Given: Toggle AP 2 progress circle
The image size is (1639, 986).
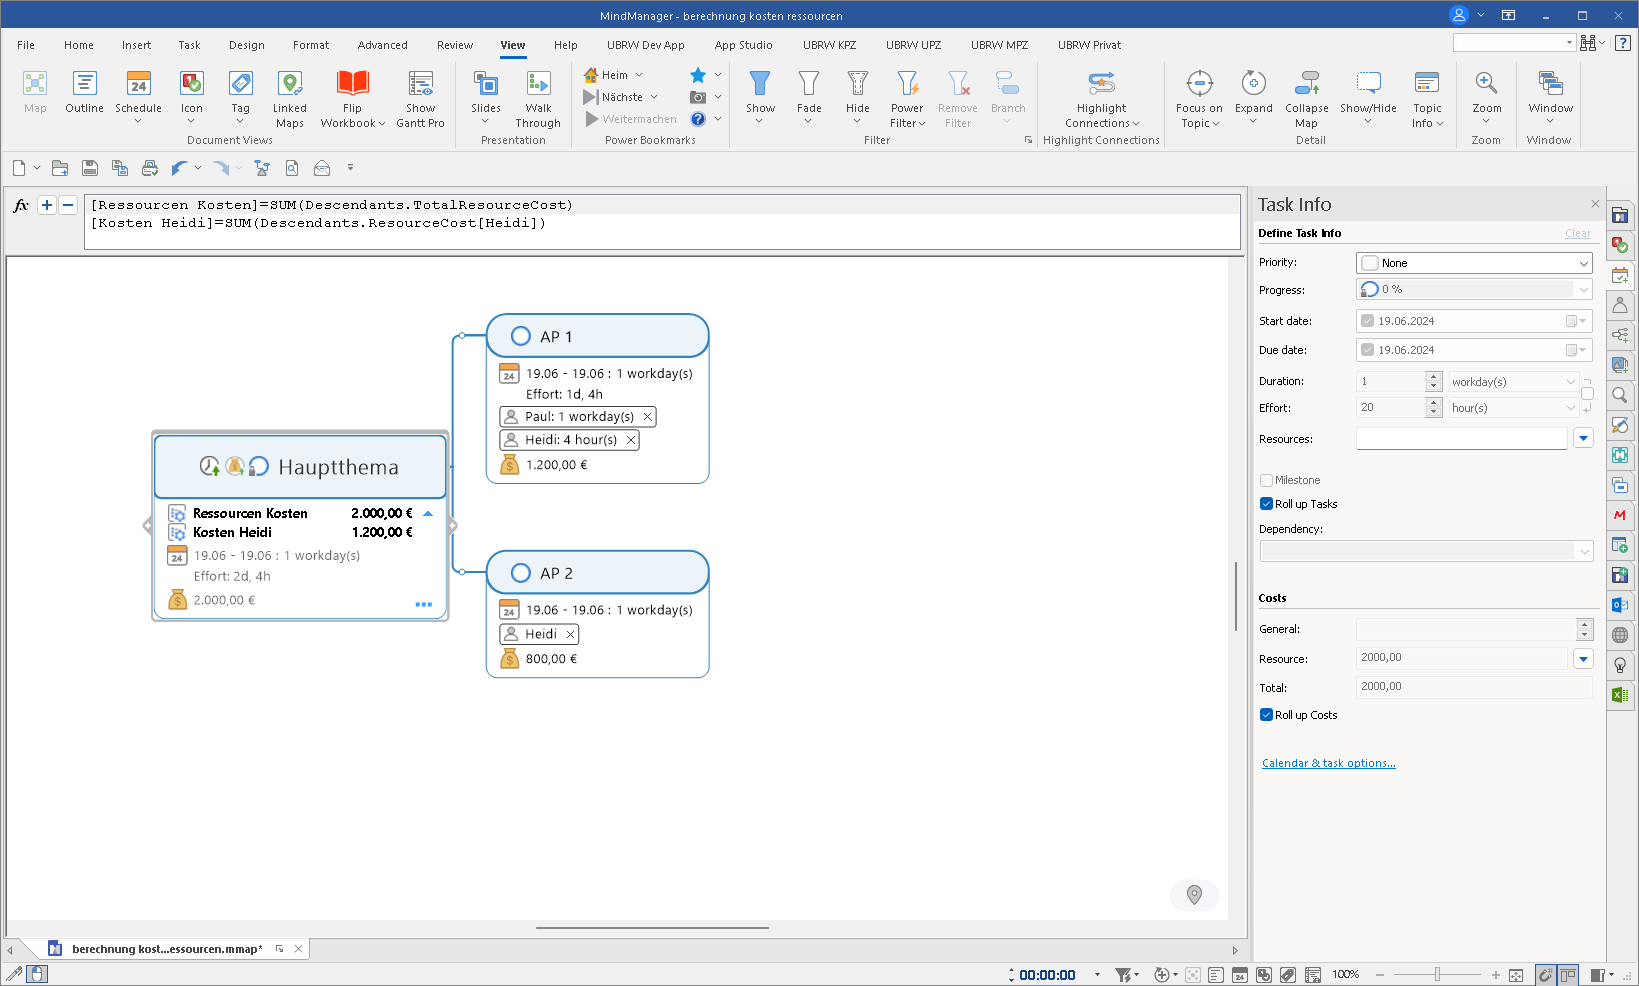Looking at the screenshot, I should tap(520, 573).
